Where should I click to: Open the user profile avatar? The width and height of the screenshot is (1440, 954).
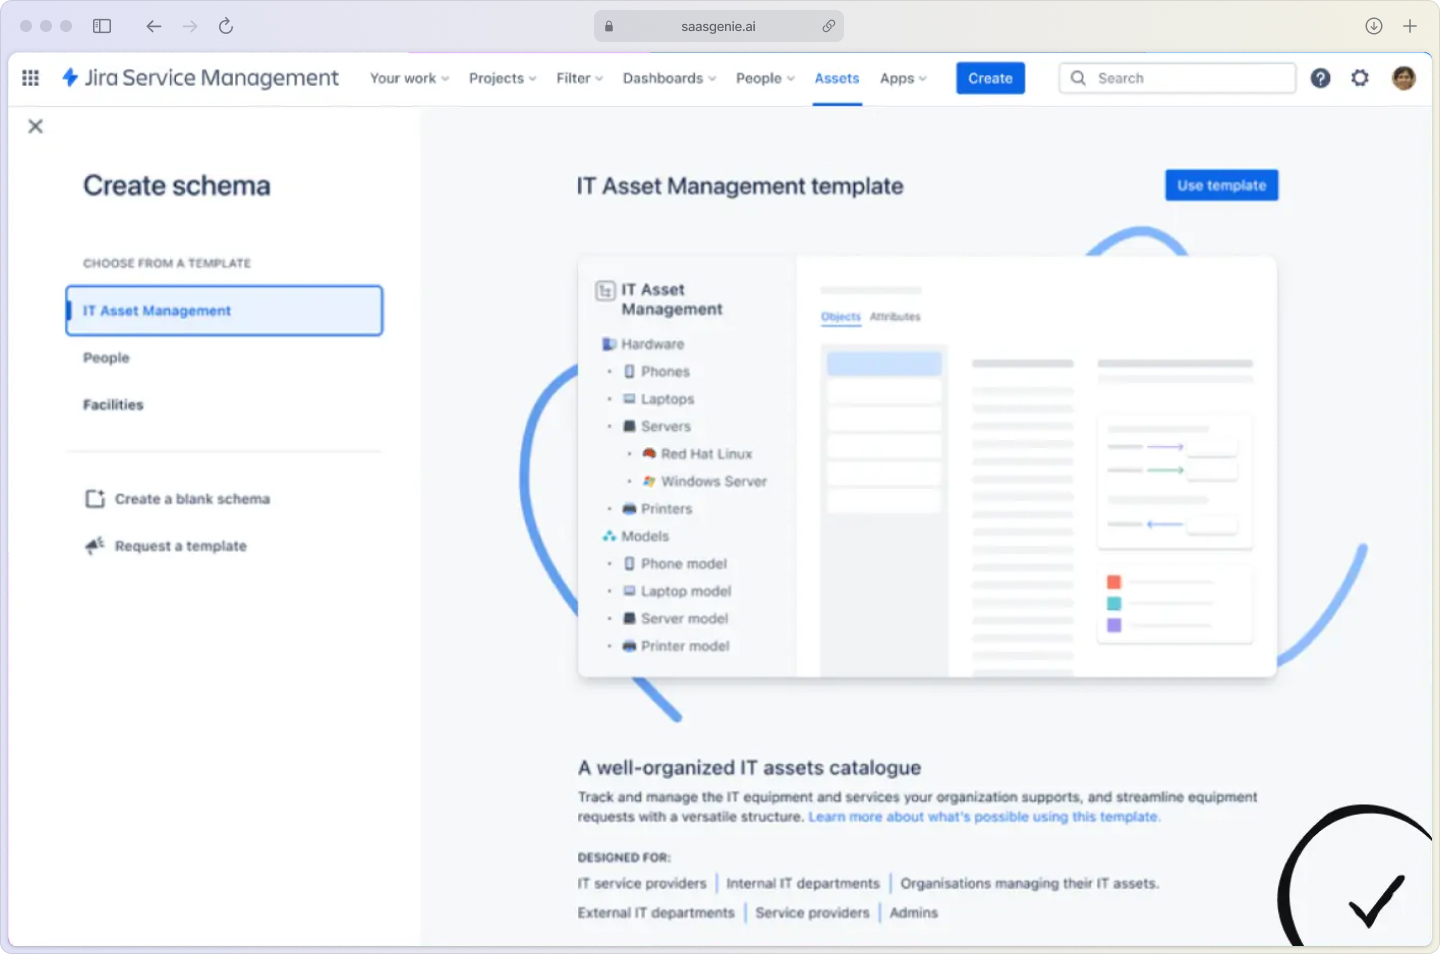[1404, 78]
